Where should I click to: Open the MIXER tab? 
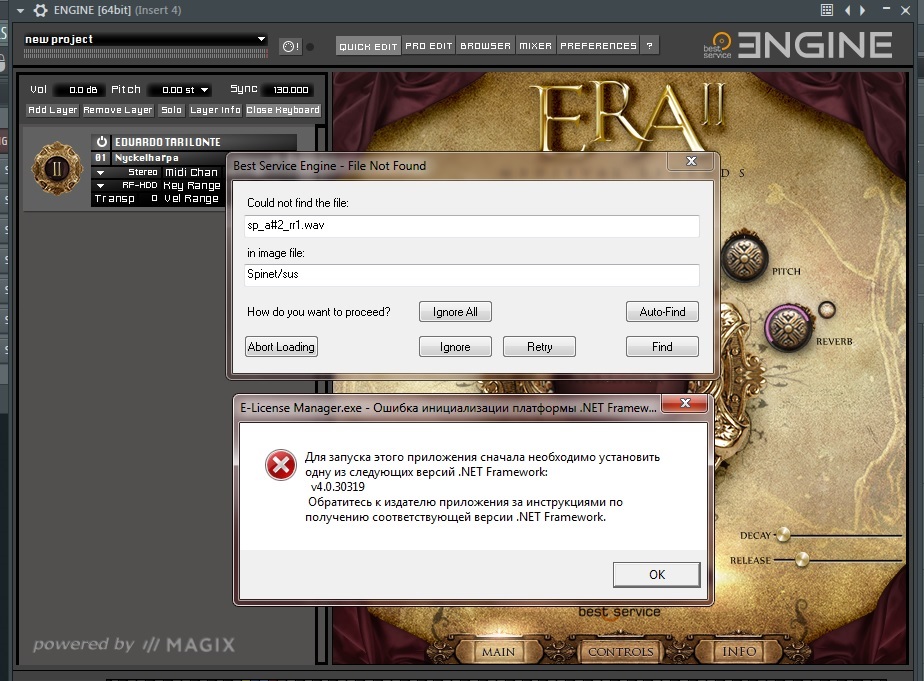coord(536,46)
